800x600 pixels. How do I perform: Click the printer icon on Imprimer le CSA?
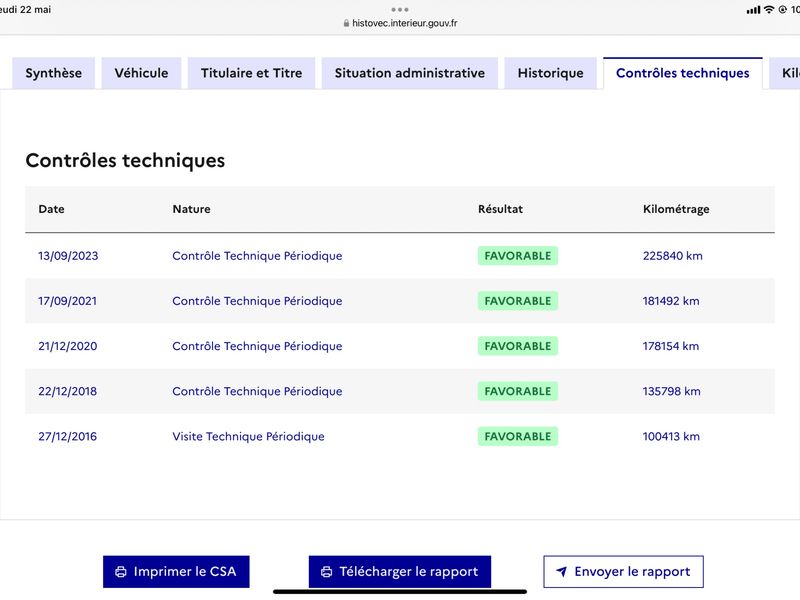click(121, 572)
